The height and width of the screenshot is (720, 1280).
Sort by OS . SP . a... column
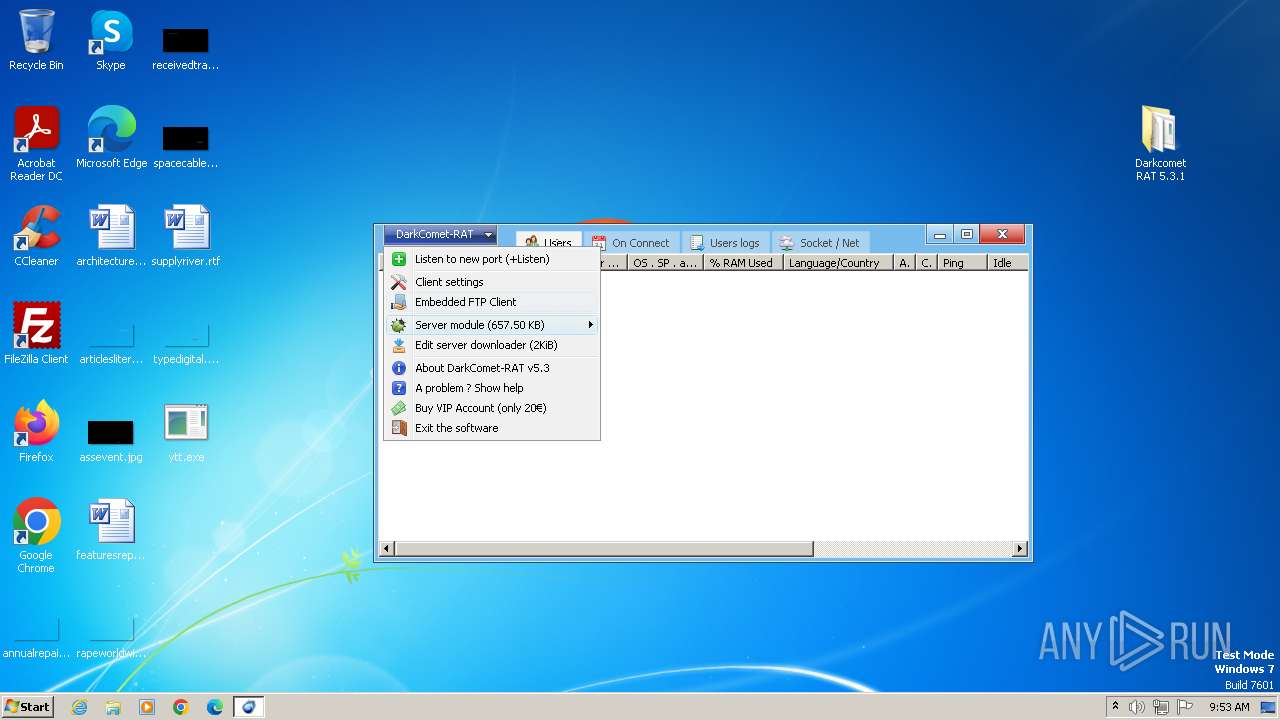(x=665, y=263)
